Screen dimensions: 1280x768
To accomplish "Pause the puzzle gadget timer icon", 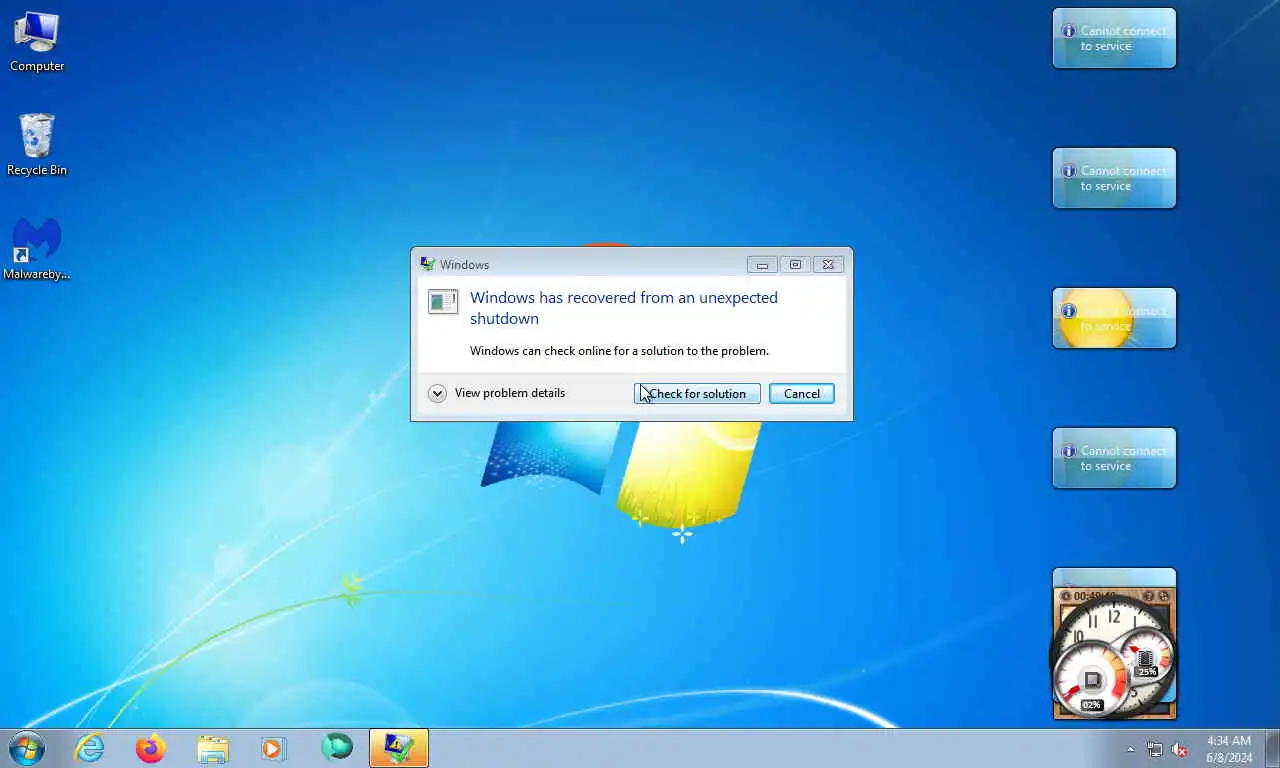I will tap(1066, 596).
